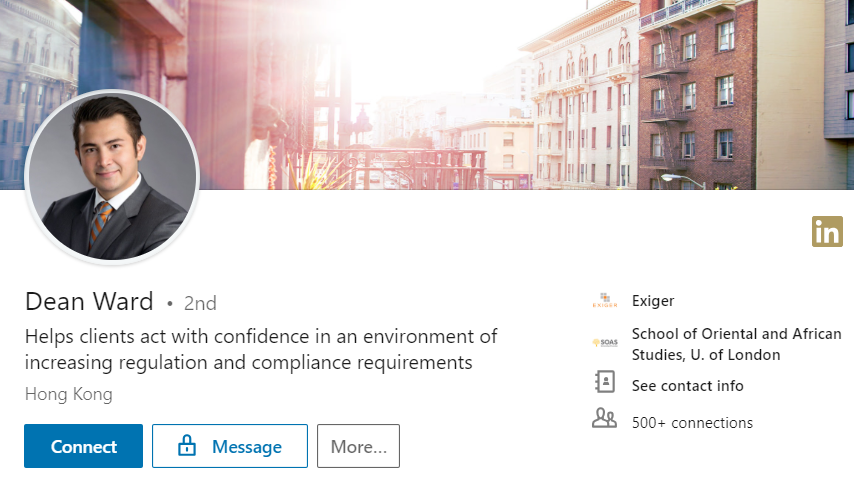Click the 2nd degree connection badge
This screenshot has height=477, width=854.
(x=200, y=303)
